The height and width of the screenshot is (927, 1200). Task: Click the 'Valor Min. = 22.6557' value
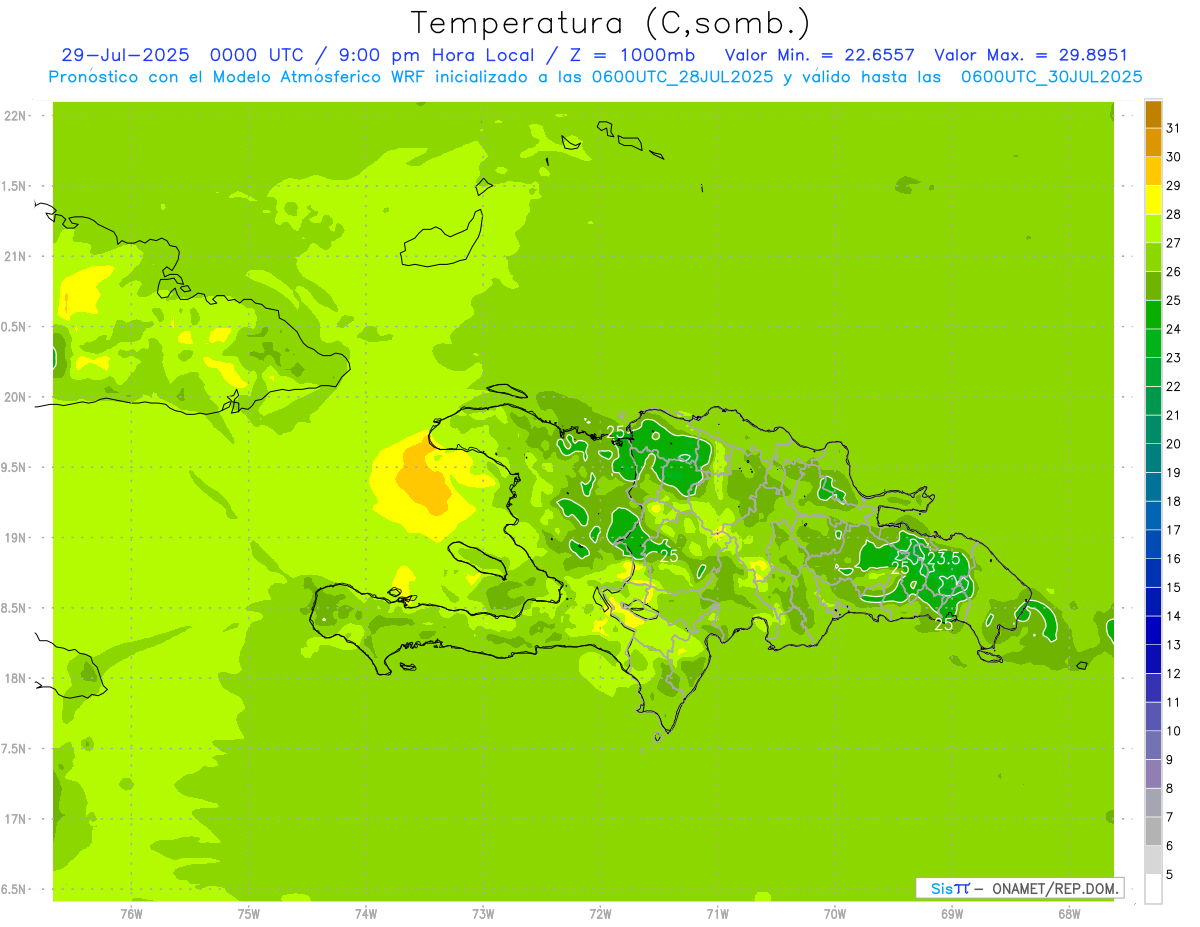pos(820,55)
